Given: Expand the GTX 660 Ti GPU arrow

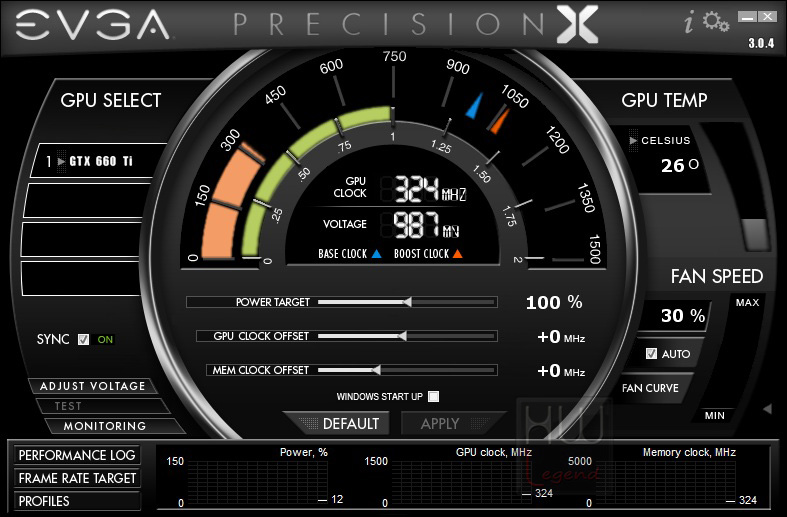Looking at the screenshot, I should coord(62,162).
